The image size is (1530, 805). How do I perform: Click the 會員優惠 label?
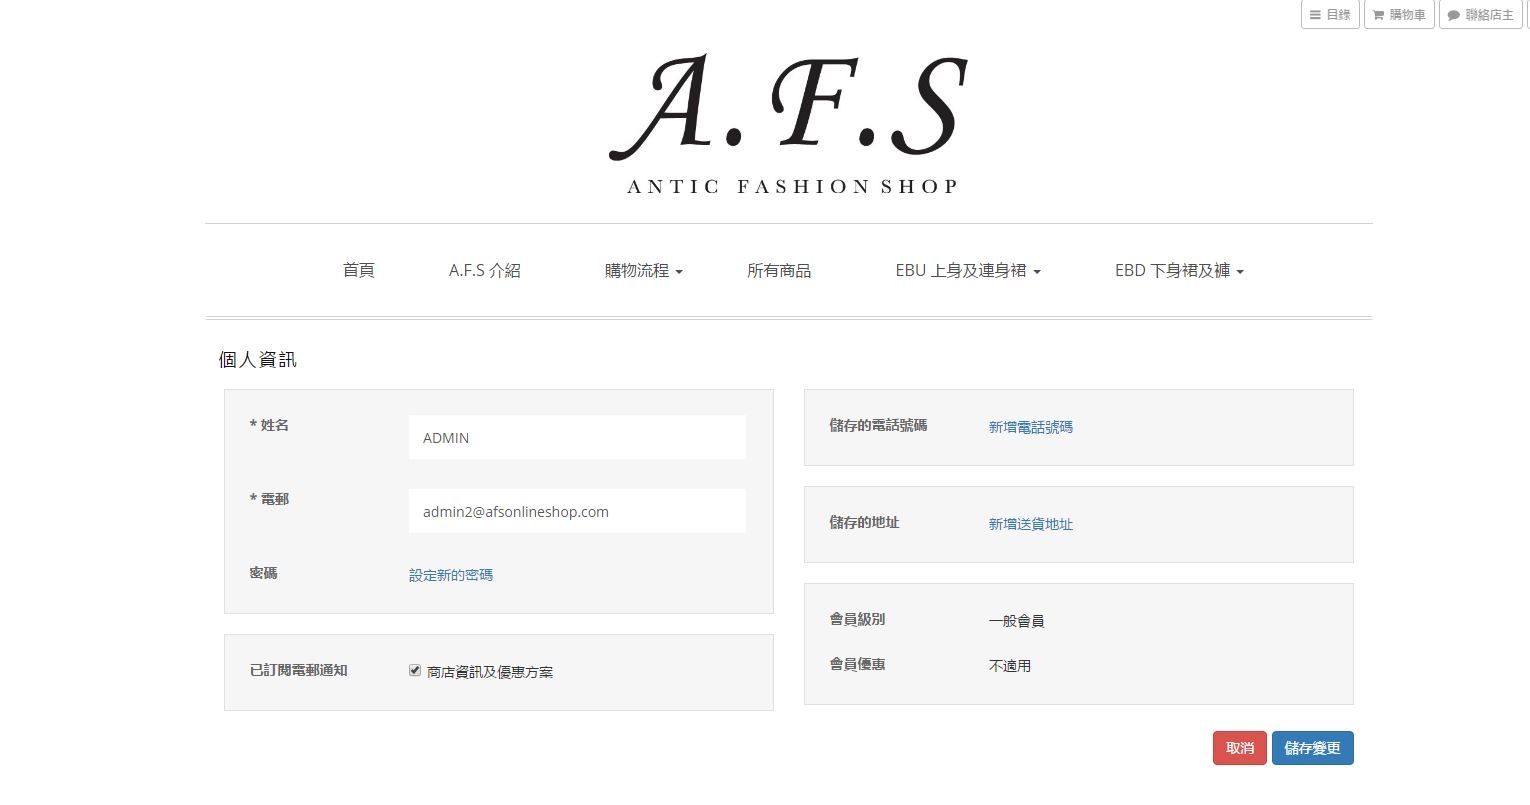(857, 664)
